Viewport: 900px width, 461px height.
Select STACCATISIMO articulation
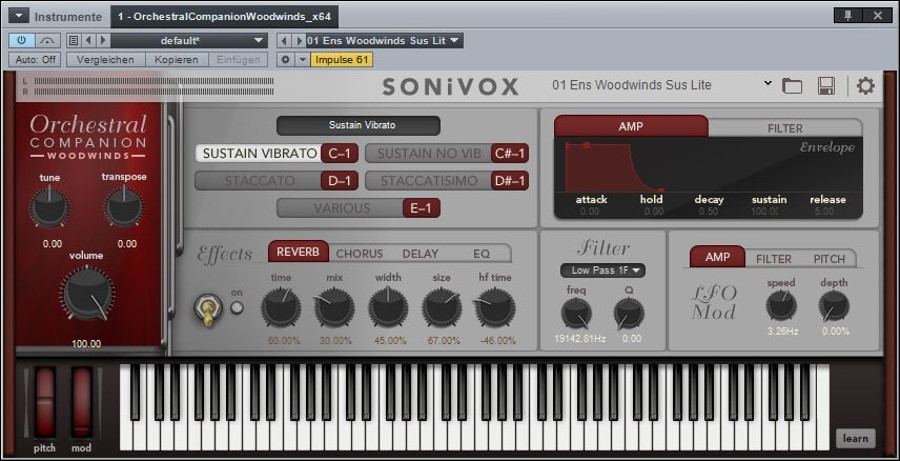click(x=428, y=181)
